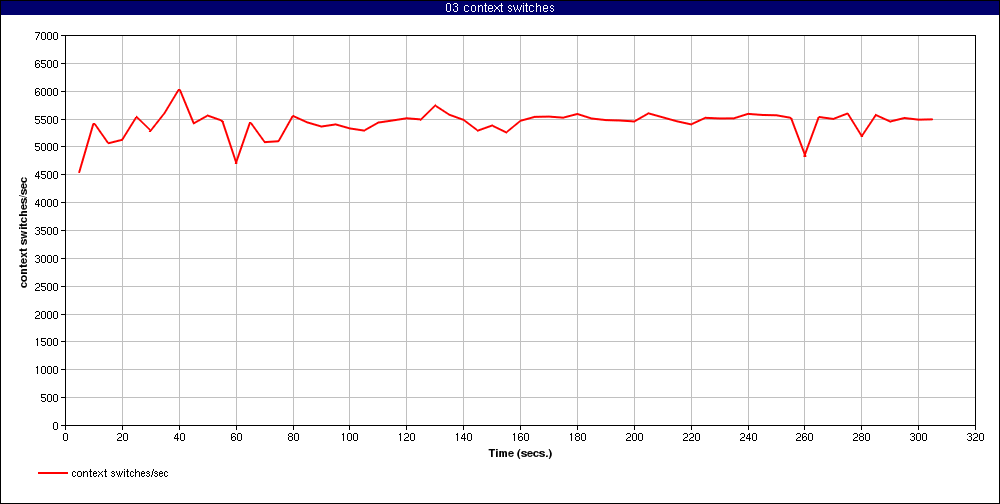Click the red legend line swatch
The height and width of the screenshot is (504, 1000).
pos(52,473)
